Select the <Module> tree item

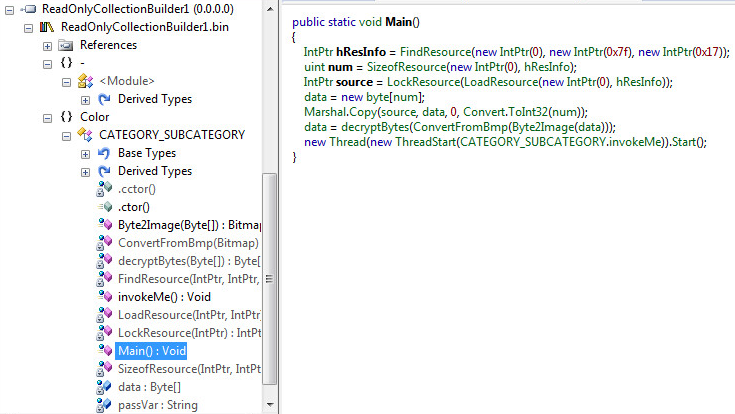point(127,81)
